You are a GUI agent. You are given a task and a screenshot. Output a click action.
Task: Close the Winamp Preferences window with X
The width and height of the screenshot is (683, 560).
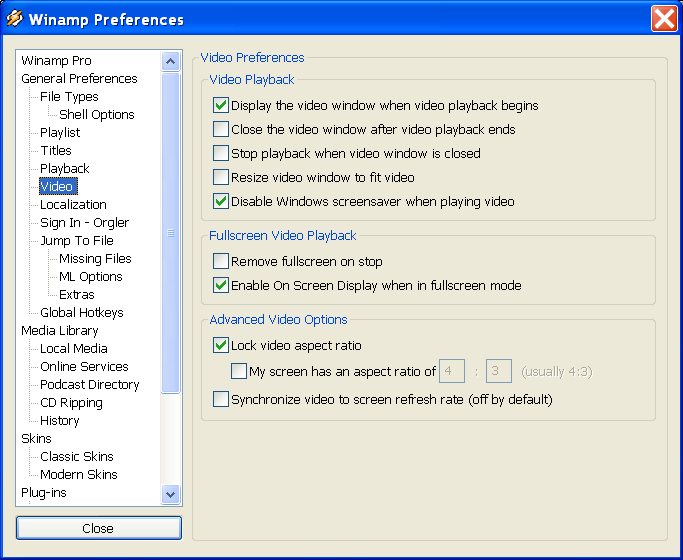(x=663, y=19)
